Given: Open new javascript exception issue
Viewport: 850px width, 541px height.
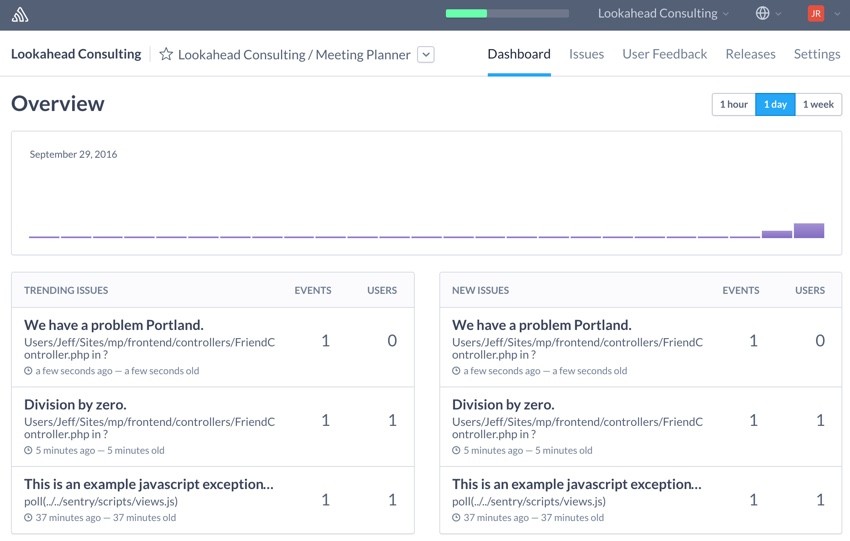Looking at the screenshot, I should [x=577, y=484].
